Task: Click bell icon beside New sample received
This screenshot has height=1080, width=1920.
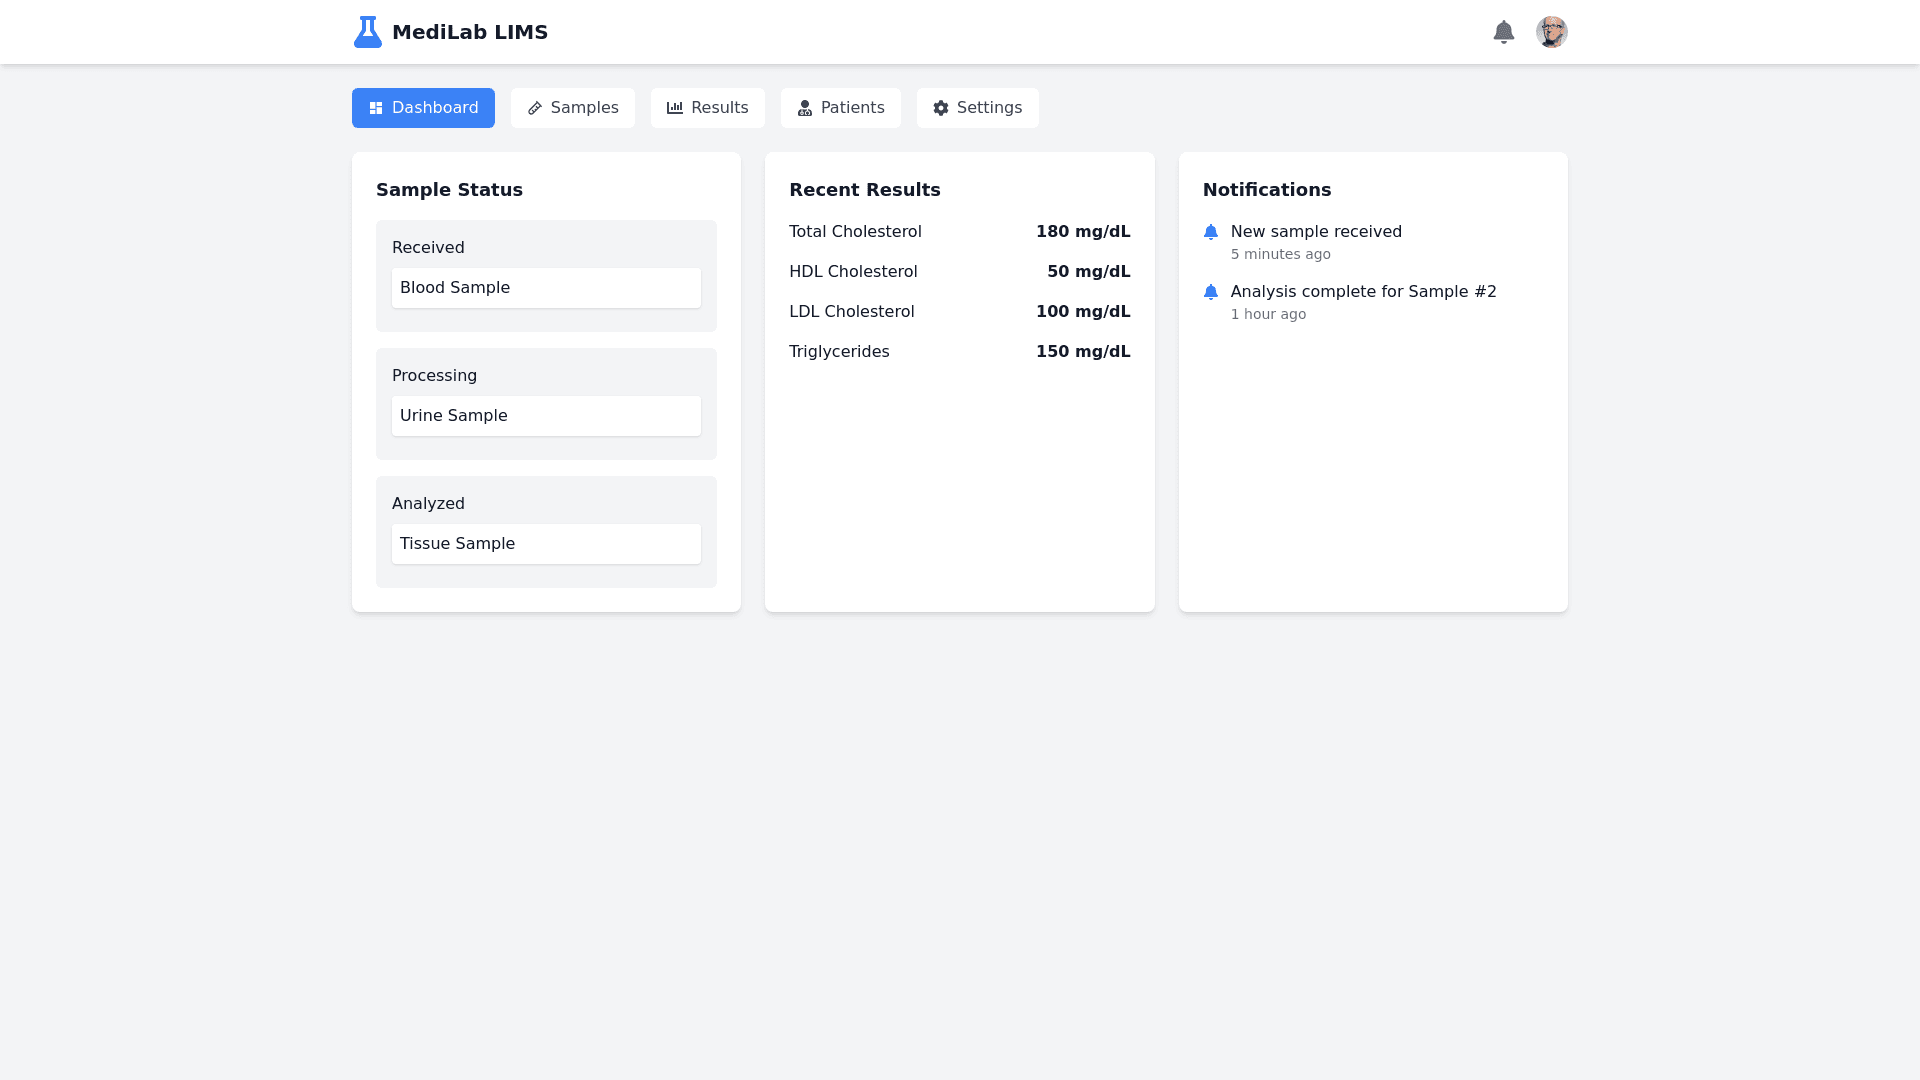Action: [1211, 232]
